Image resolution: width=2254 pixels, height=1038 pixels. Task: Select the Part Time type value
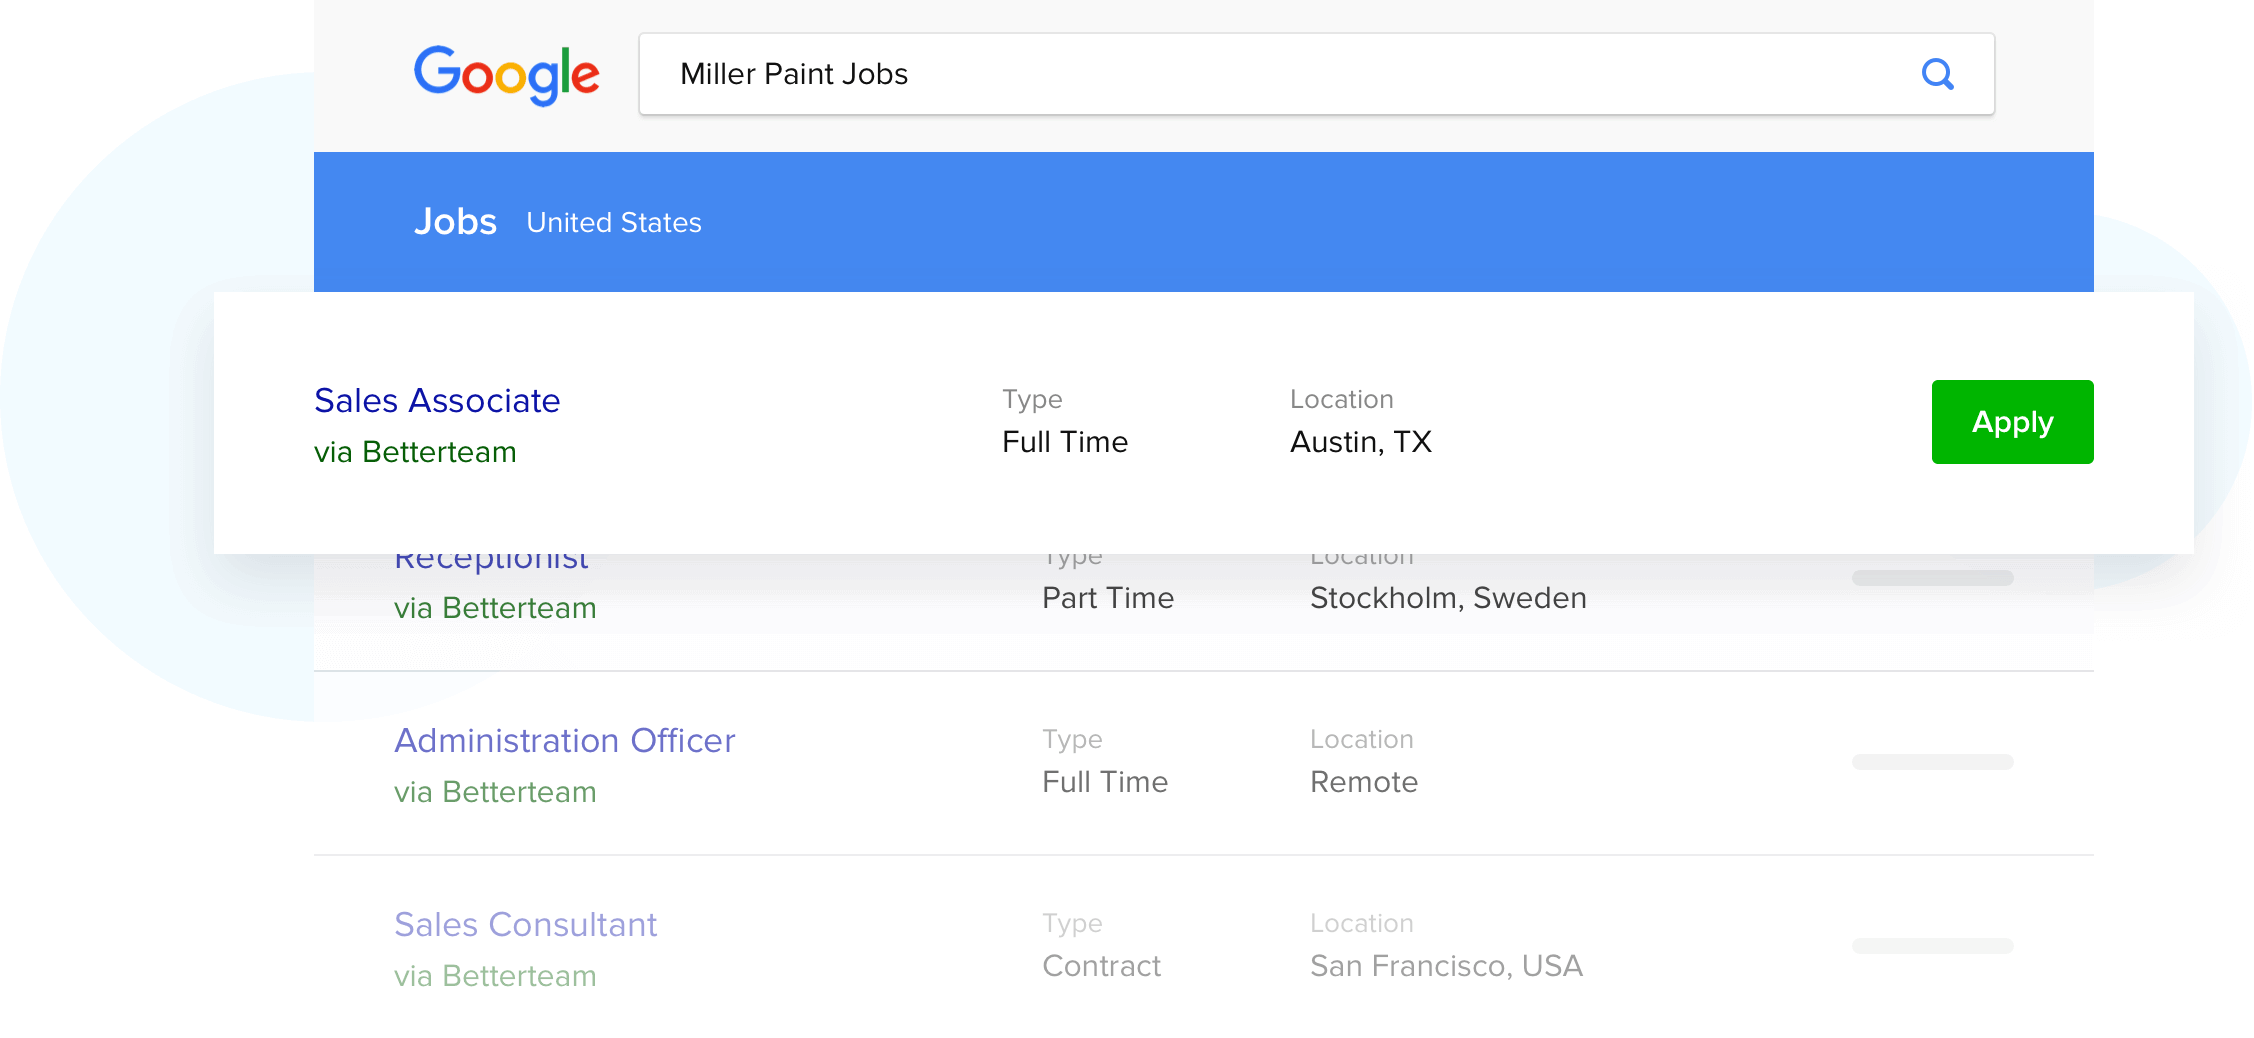pyautogui.click(x=1108, y=598)
